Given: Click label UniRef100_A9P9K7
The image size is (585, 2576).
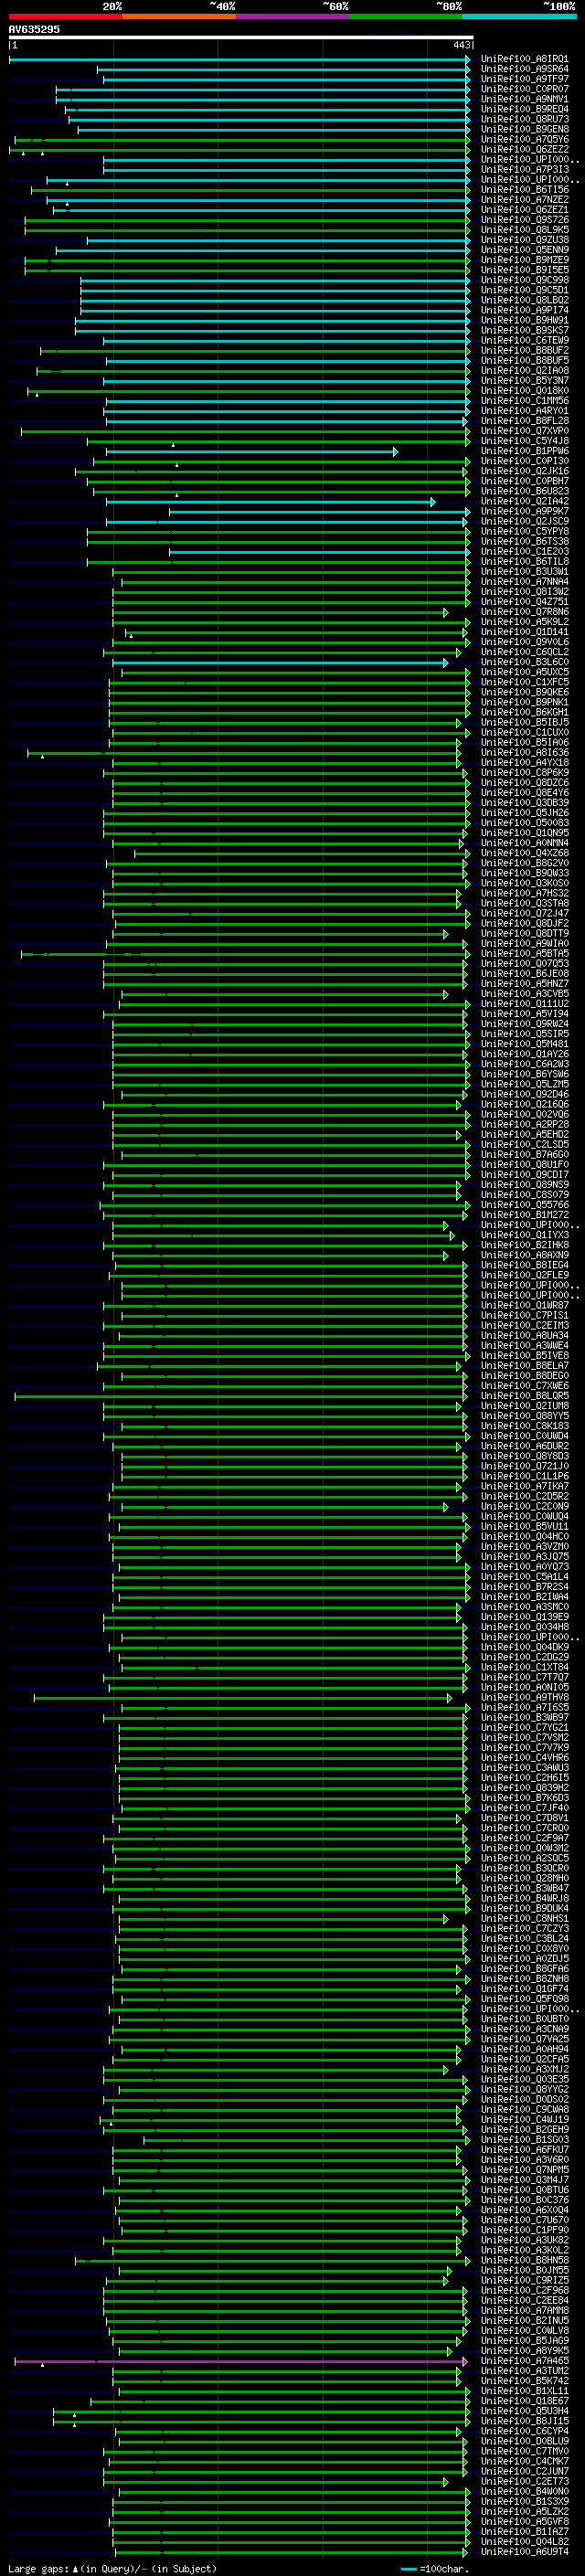Looking at the screenshot, I should click(525, 512).
